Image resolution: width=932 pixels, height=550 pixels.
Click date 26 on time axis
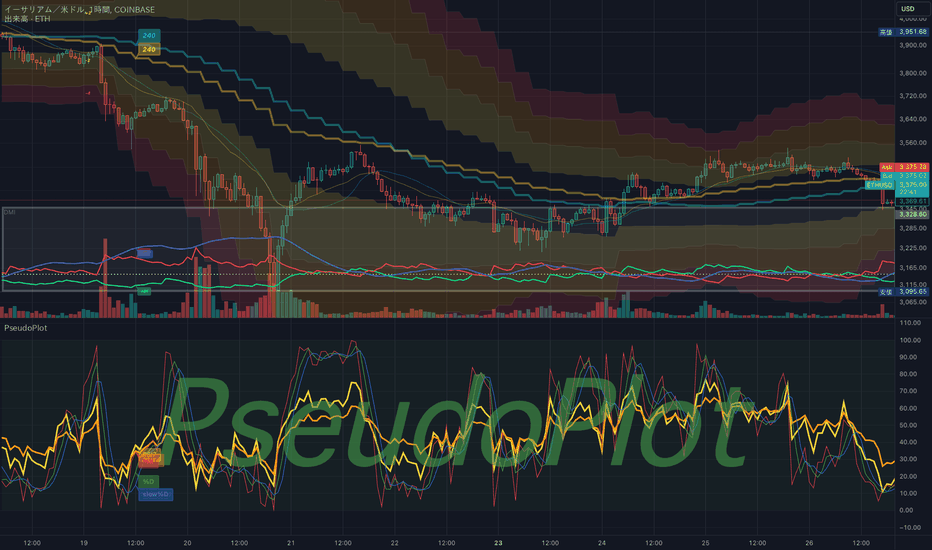point(809,543)
